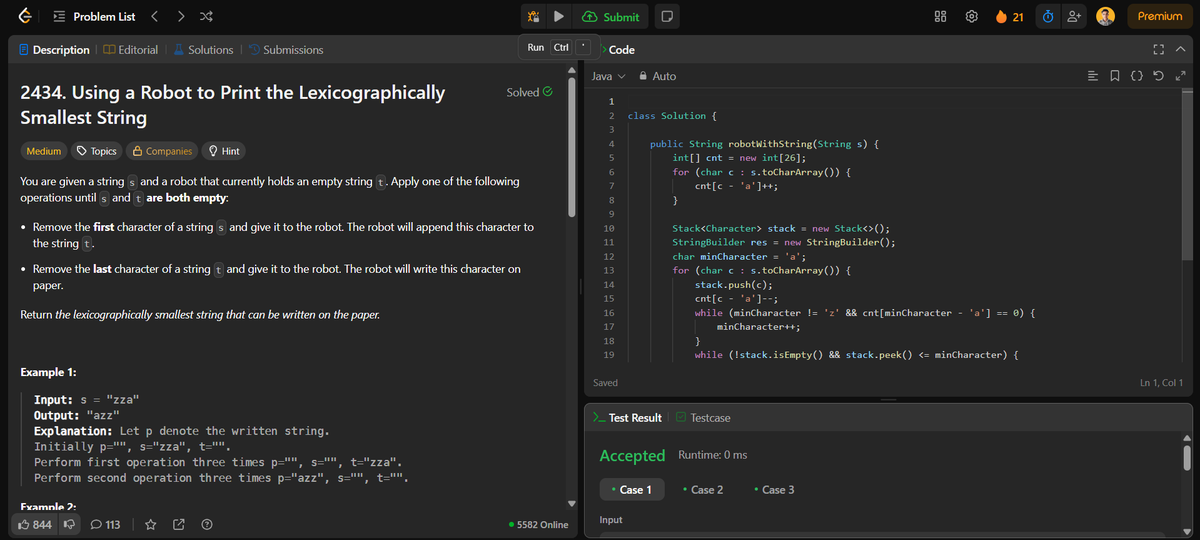This screenshot has height=540, width=1200.
Task: Open the 113 comments
Action: (105, 524)
